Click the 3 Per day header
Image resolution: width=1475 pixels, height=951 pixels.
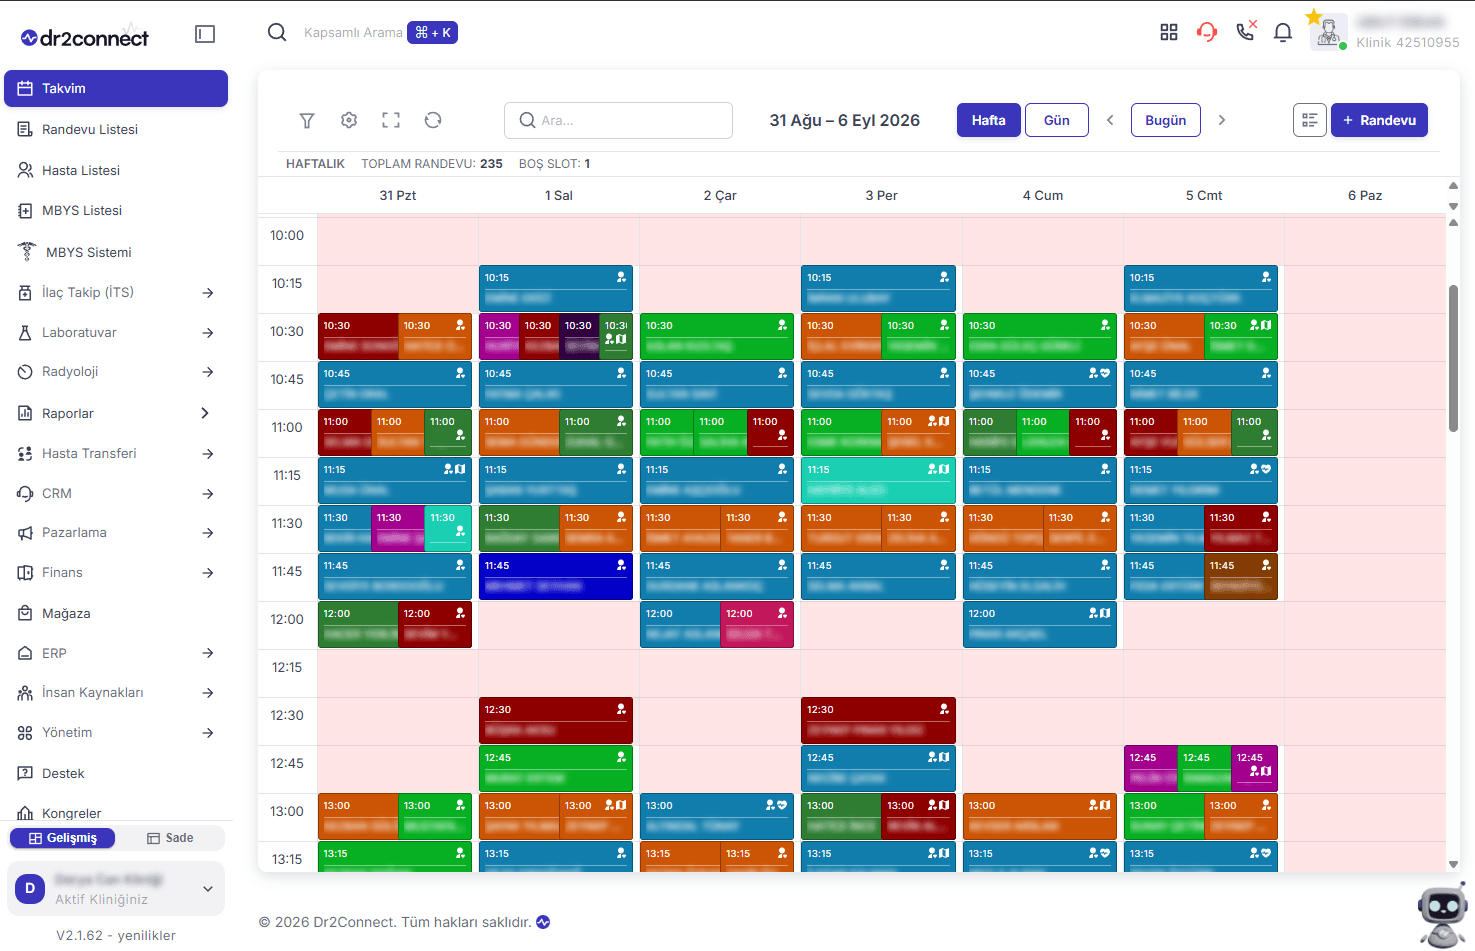point(881,195)
